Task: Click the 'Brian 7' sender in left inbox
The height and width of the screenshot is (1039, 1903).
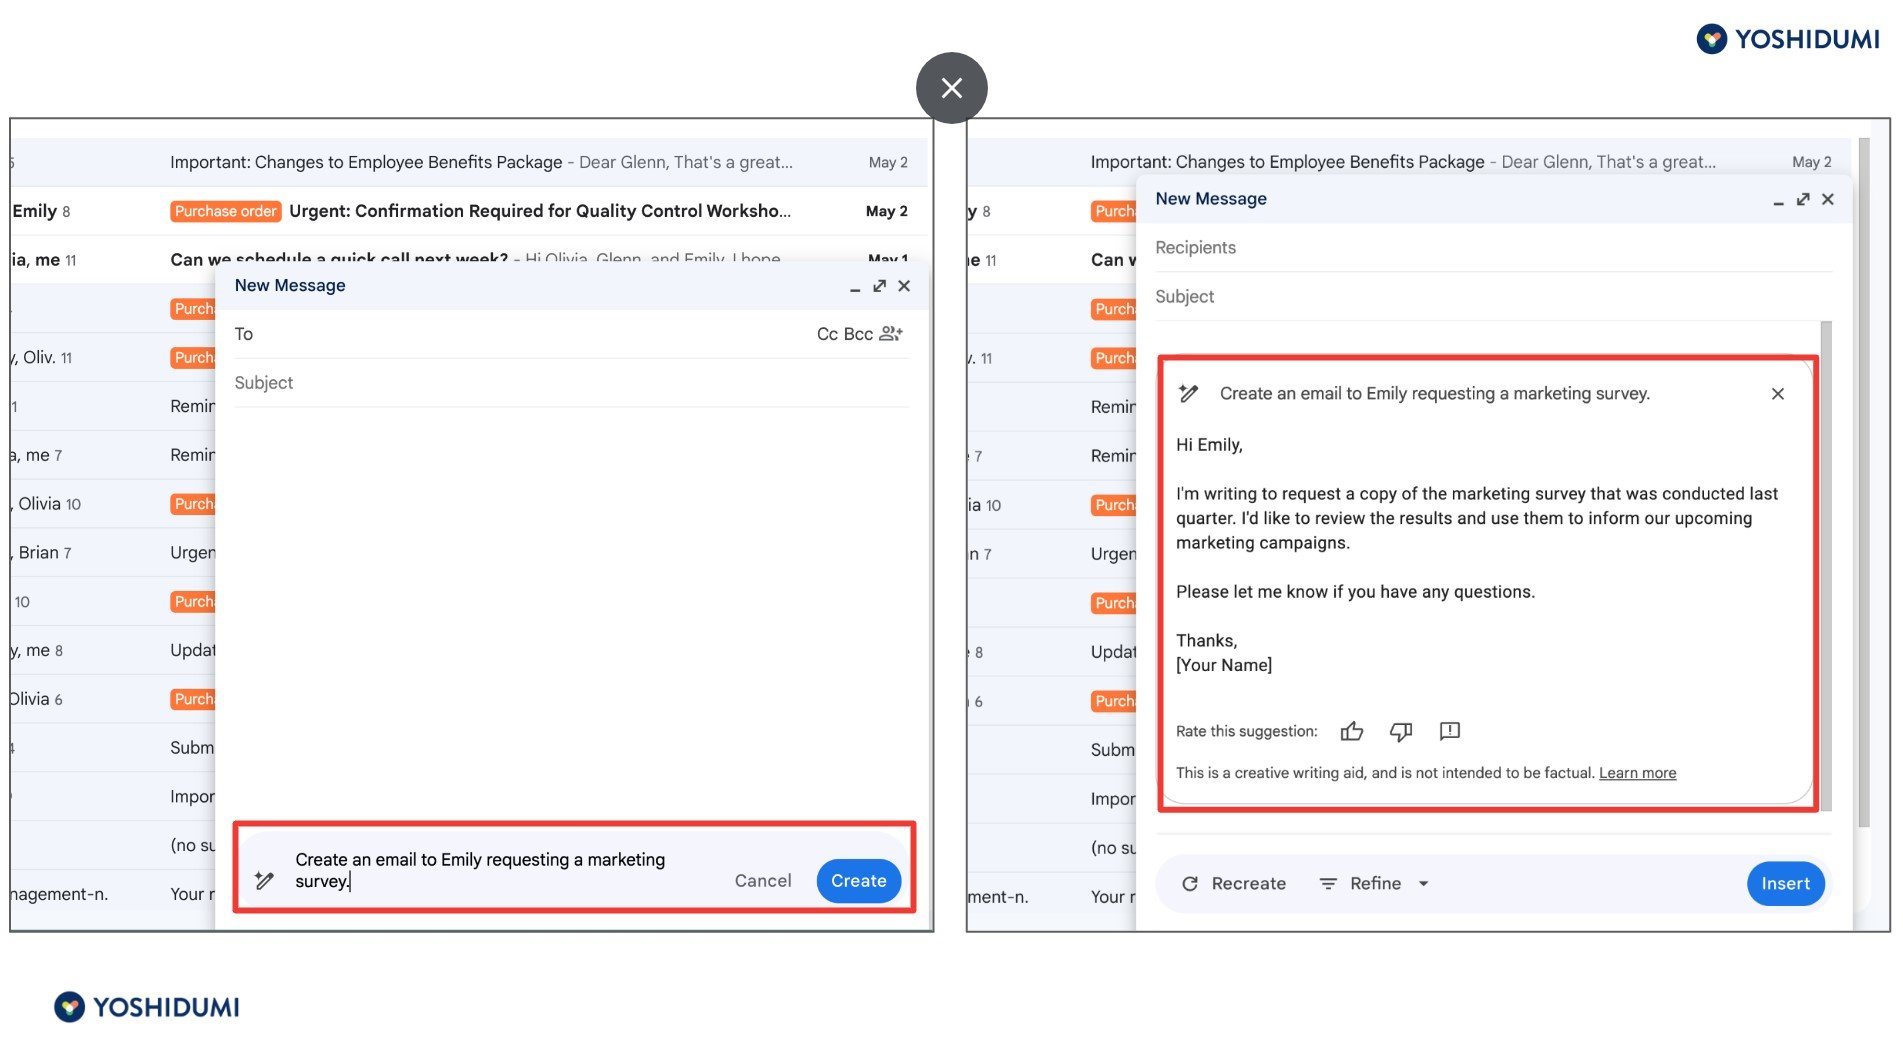Action: click(45, 553)
